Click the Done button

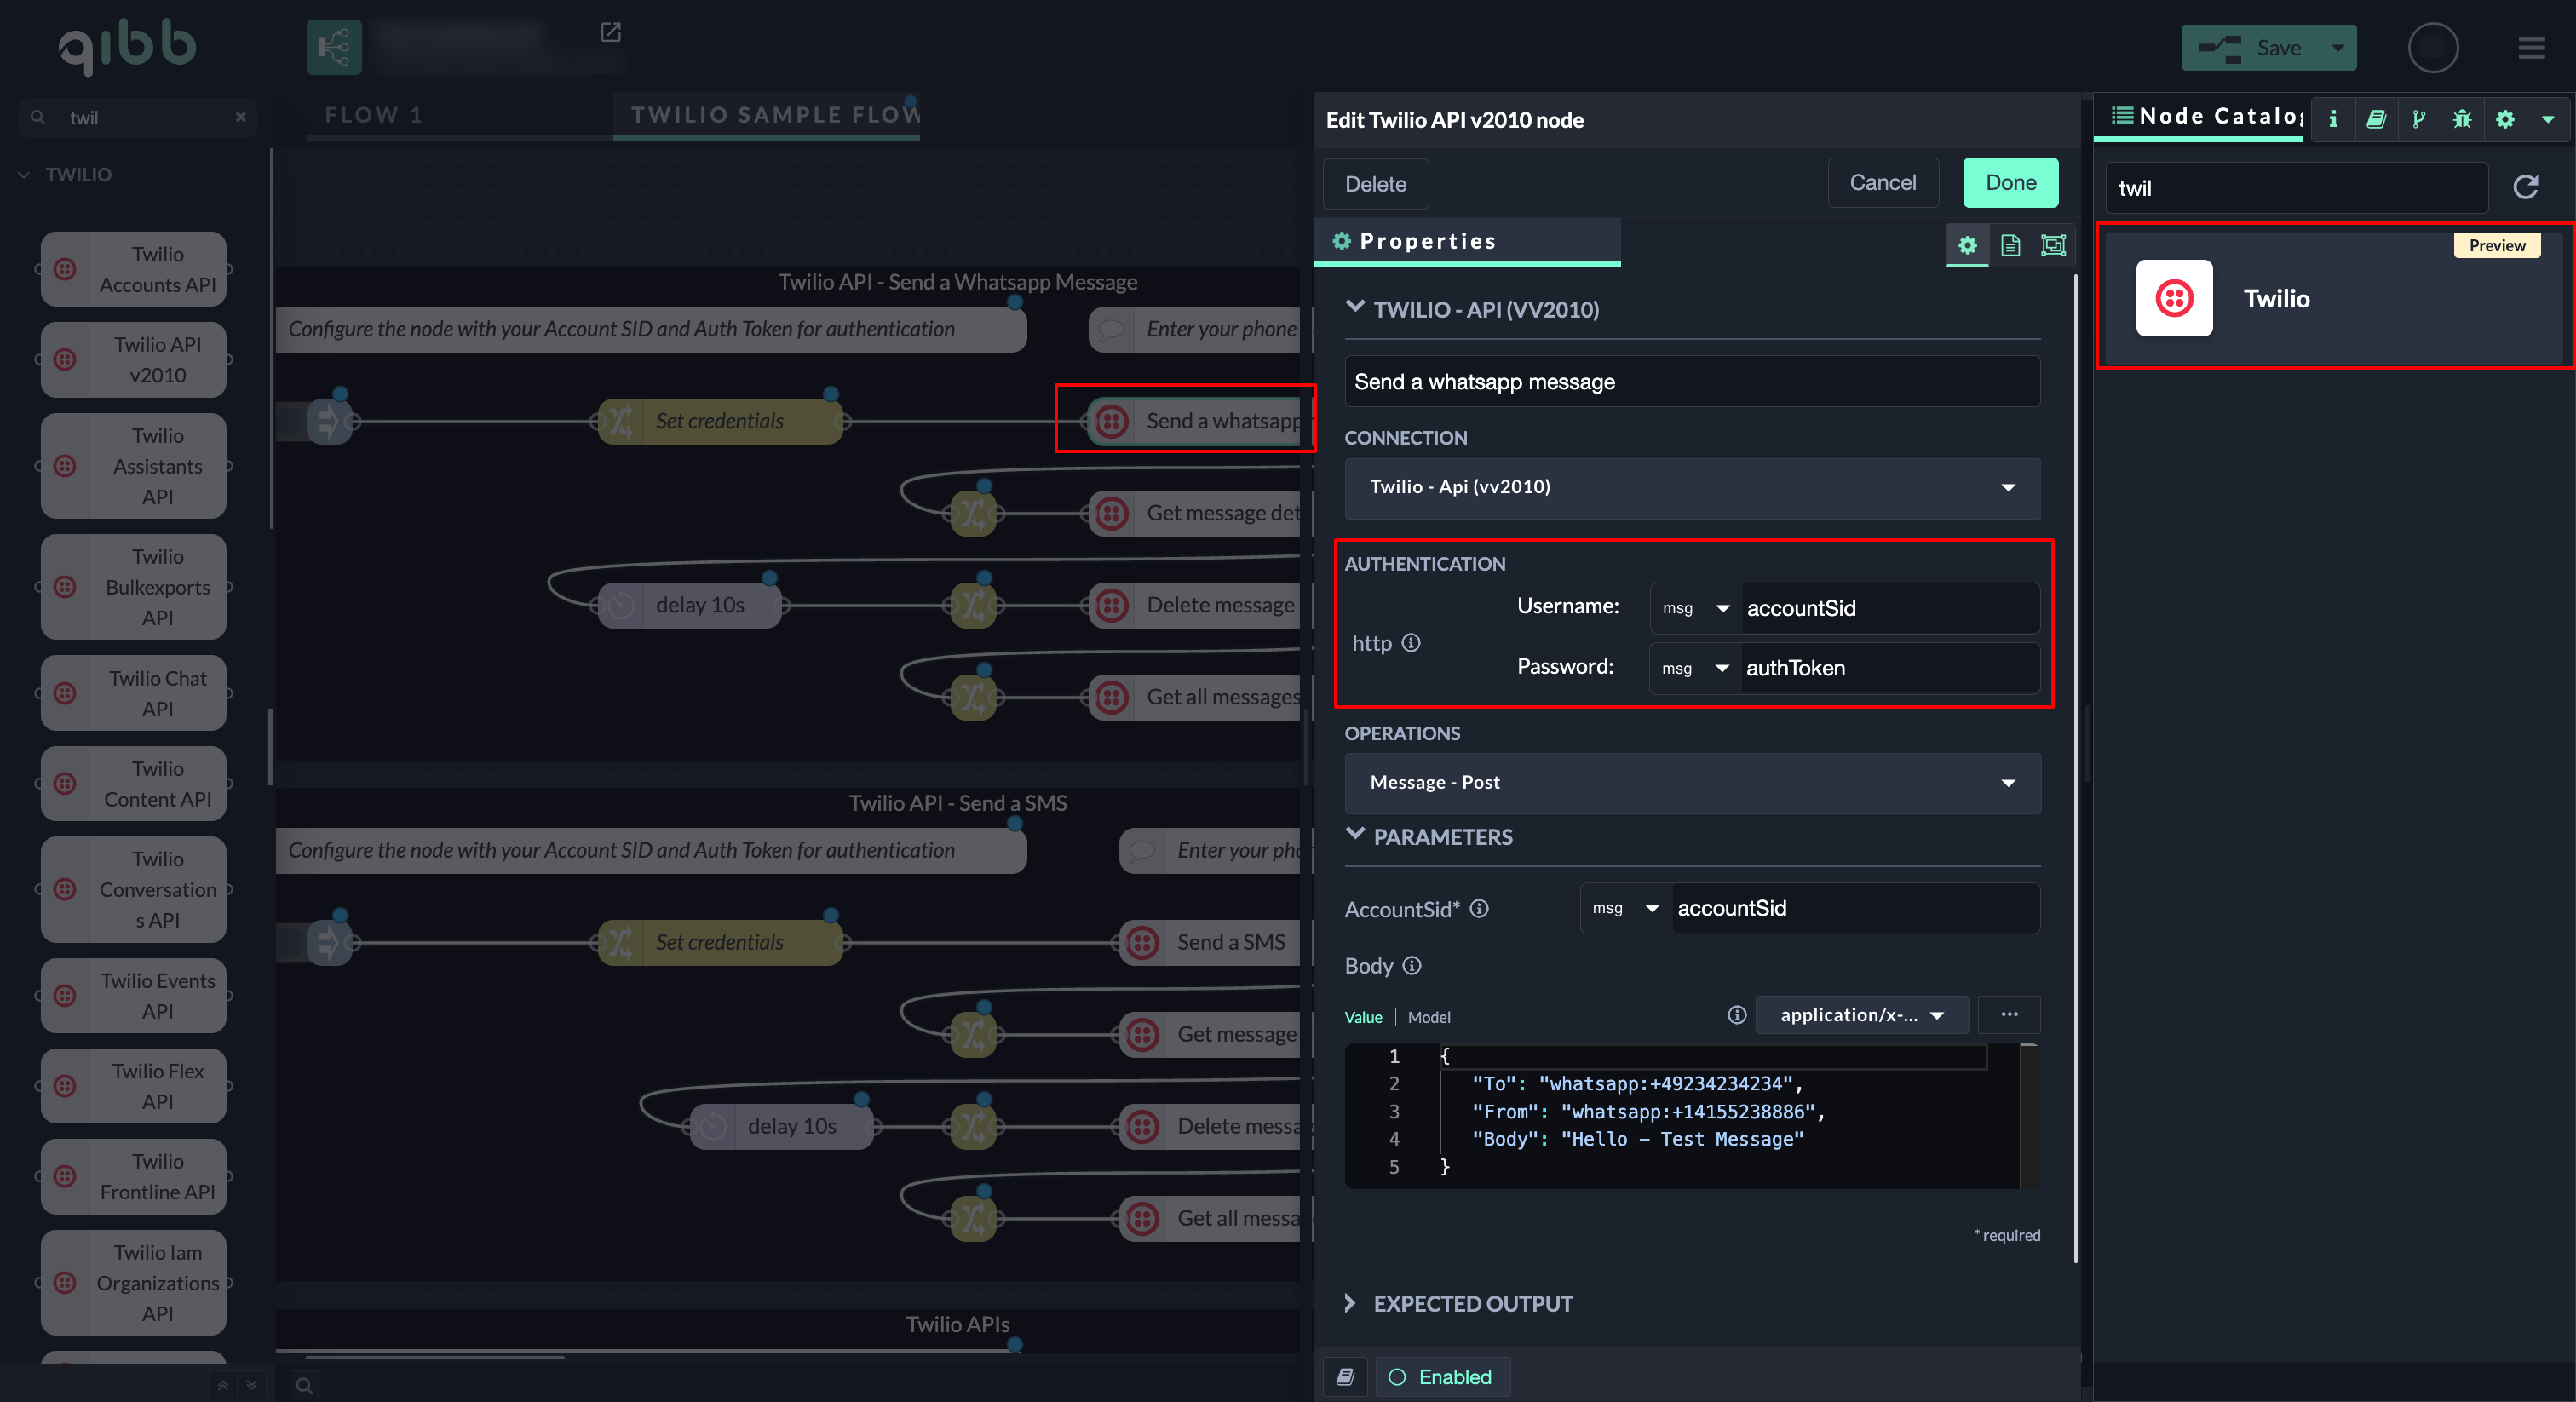2010,183
